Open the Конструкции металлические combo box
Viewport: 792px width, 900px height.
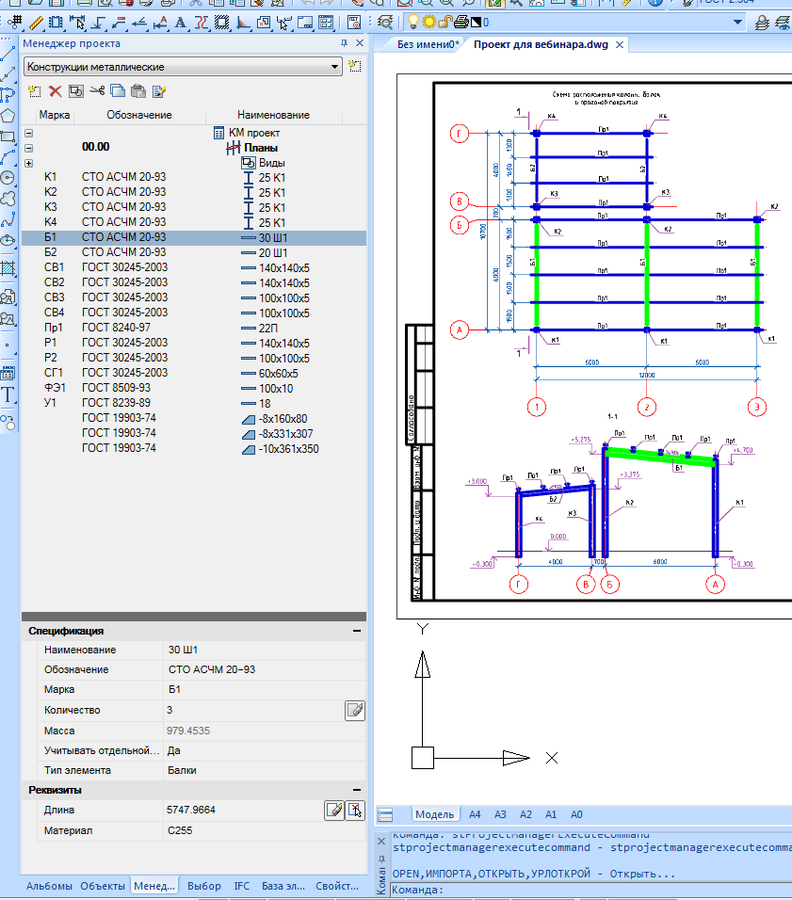(183, 67)
